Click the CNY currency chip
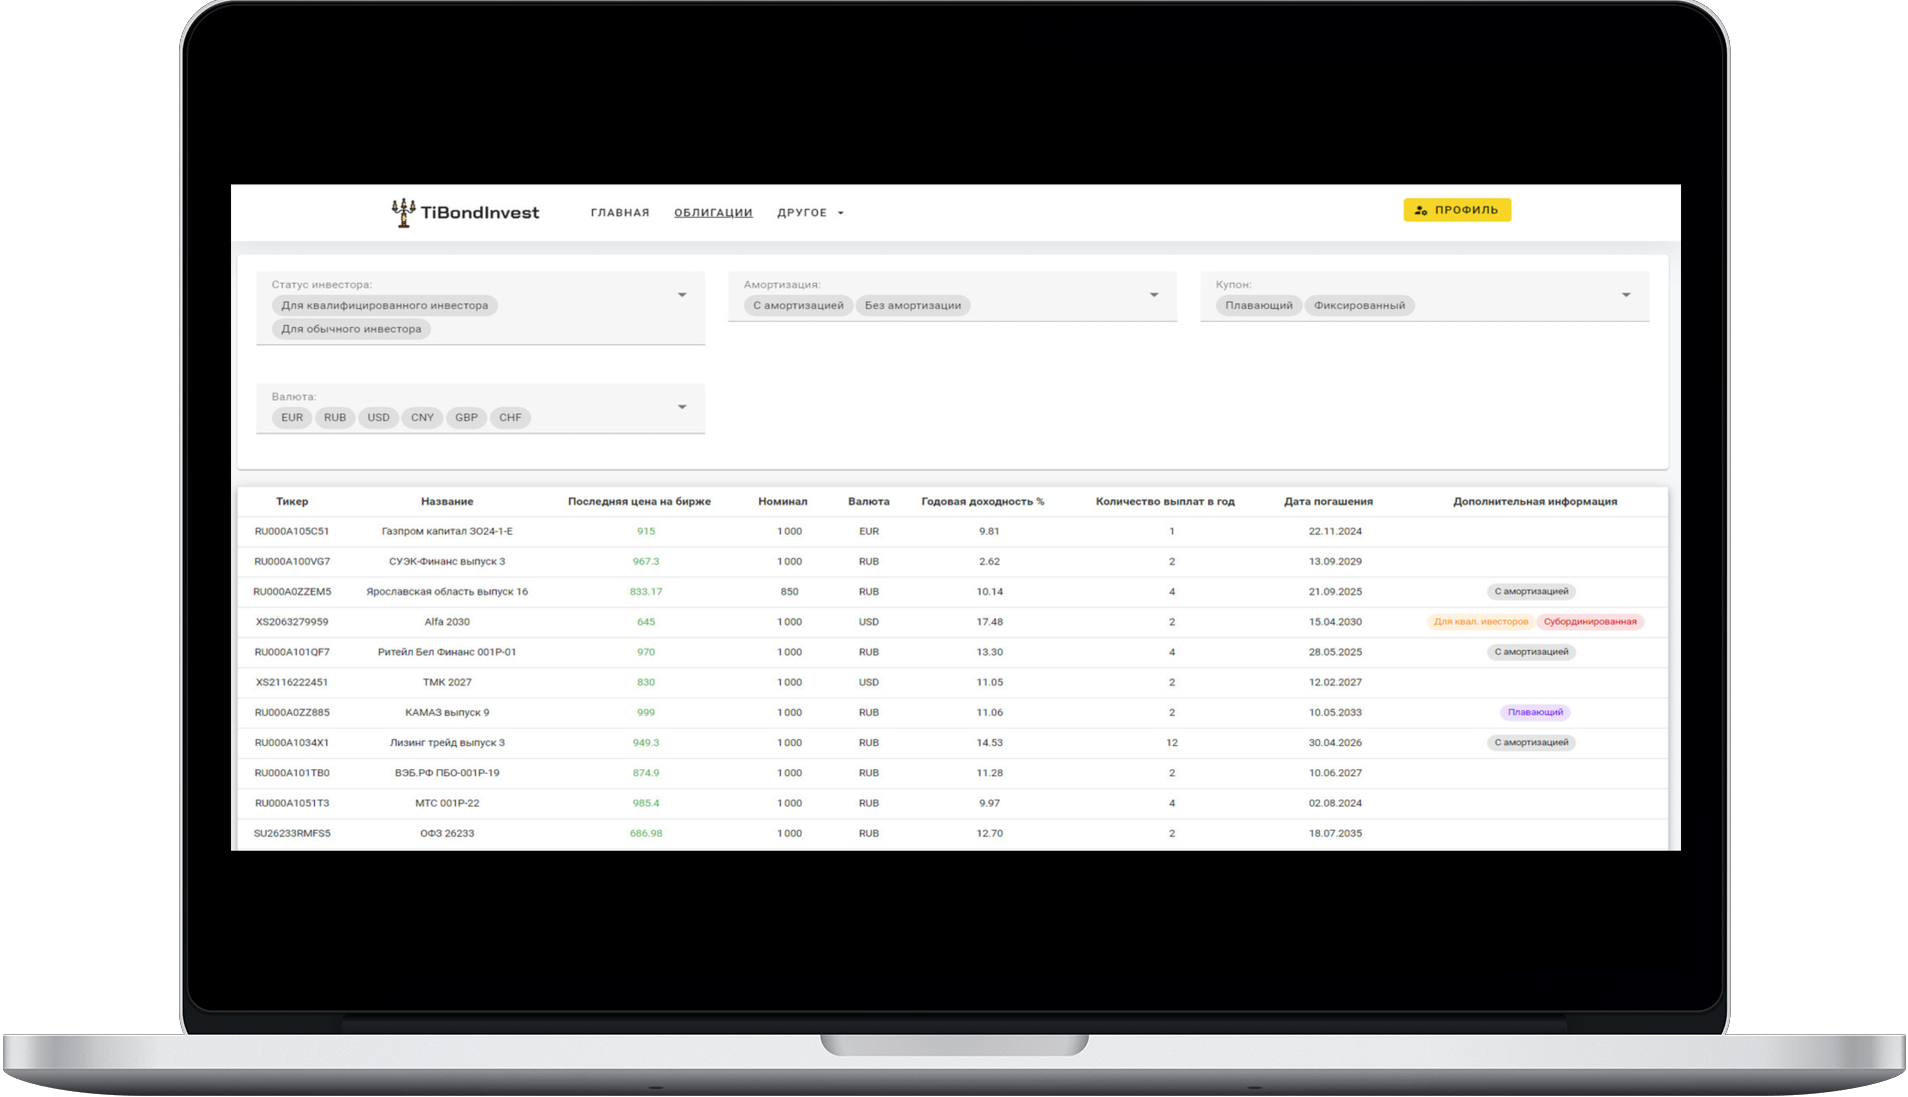The height and width of the screenshot is (1097, 1908). 423,418
